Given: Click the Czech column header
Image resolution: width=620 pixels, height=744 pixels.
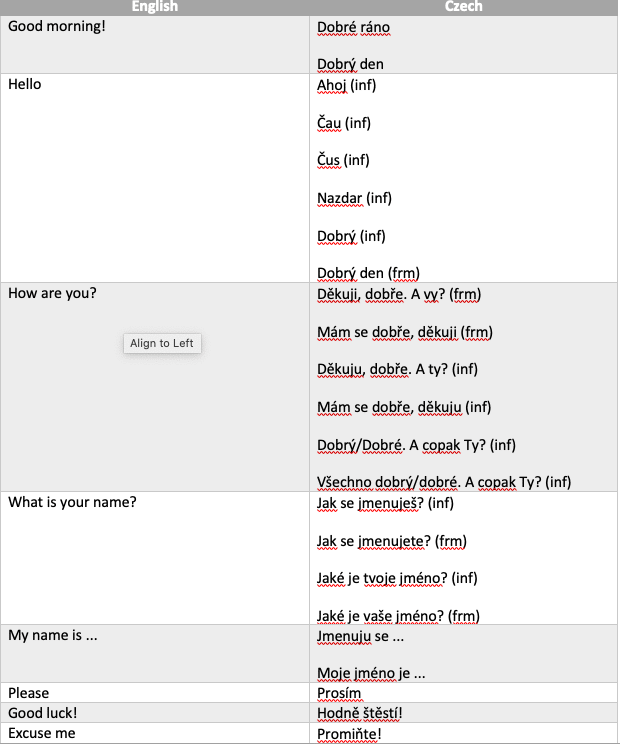Looking at the screenshot, I should (463, 7).
